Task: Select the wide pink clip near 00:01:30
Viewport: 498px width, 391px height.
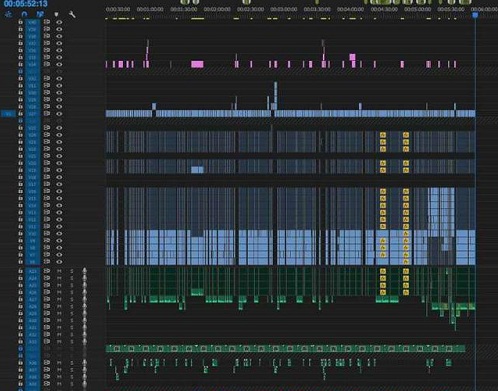Action: tap(197, 64)
